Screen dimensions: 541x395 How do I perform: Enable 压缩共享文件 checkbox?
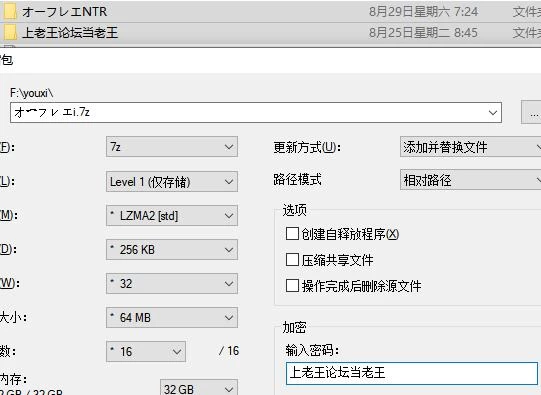pos(292,260)
